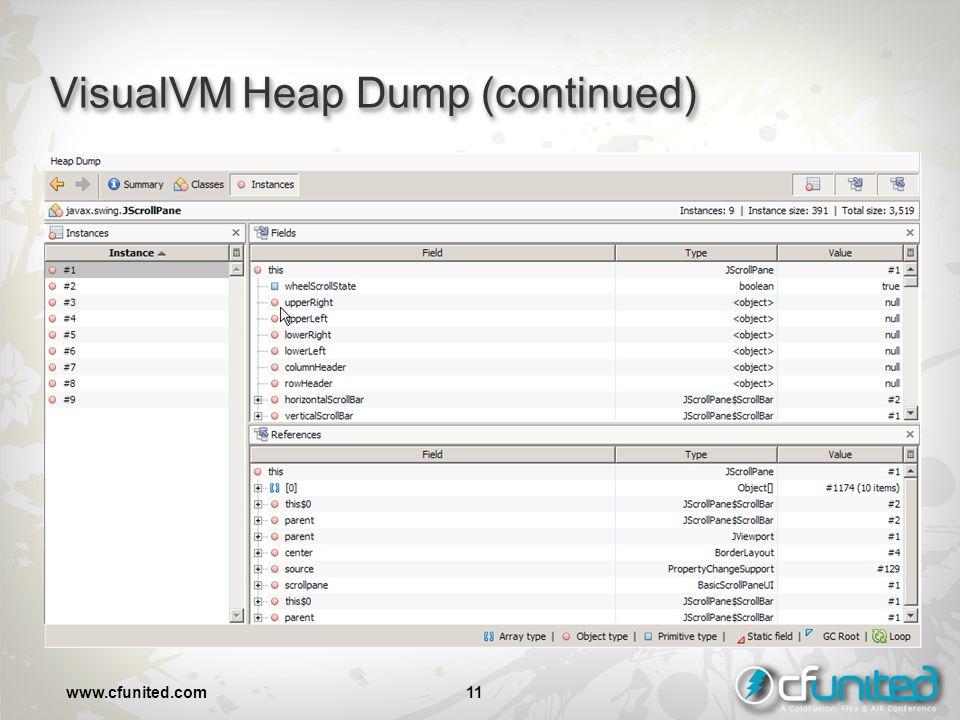Click the lowerLeft field row
Viewport: 960px width, 720px height.
(577, 351)
